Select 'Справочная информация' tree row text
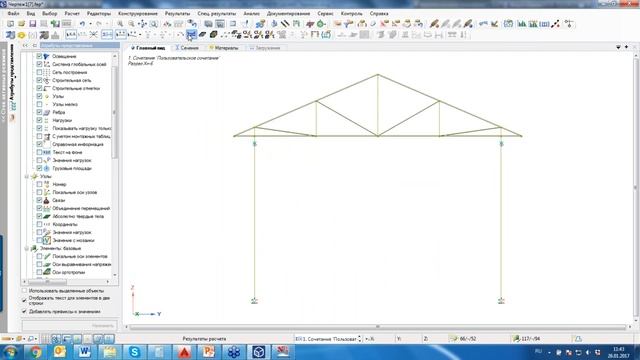 coord(78,144)
